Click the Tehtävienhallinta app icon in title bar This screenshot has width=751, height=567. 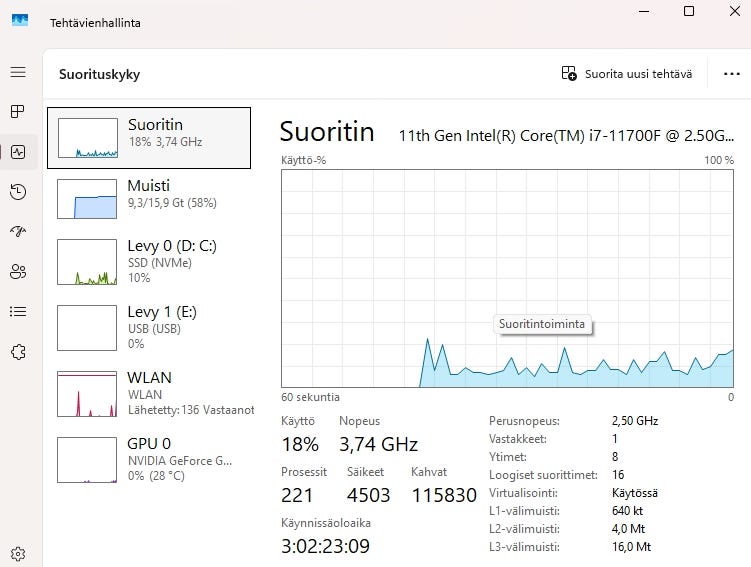pos(20,22)
